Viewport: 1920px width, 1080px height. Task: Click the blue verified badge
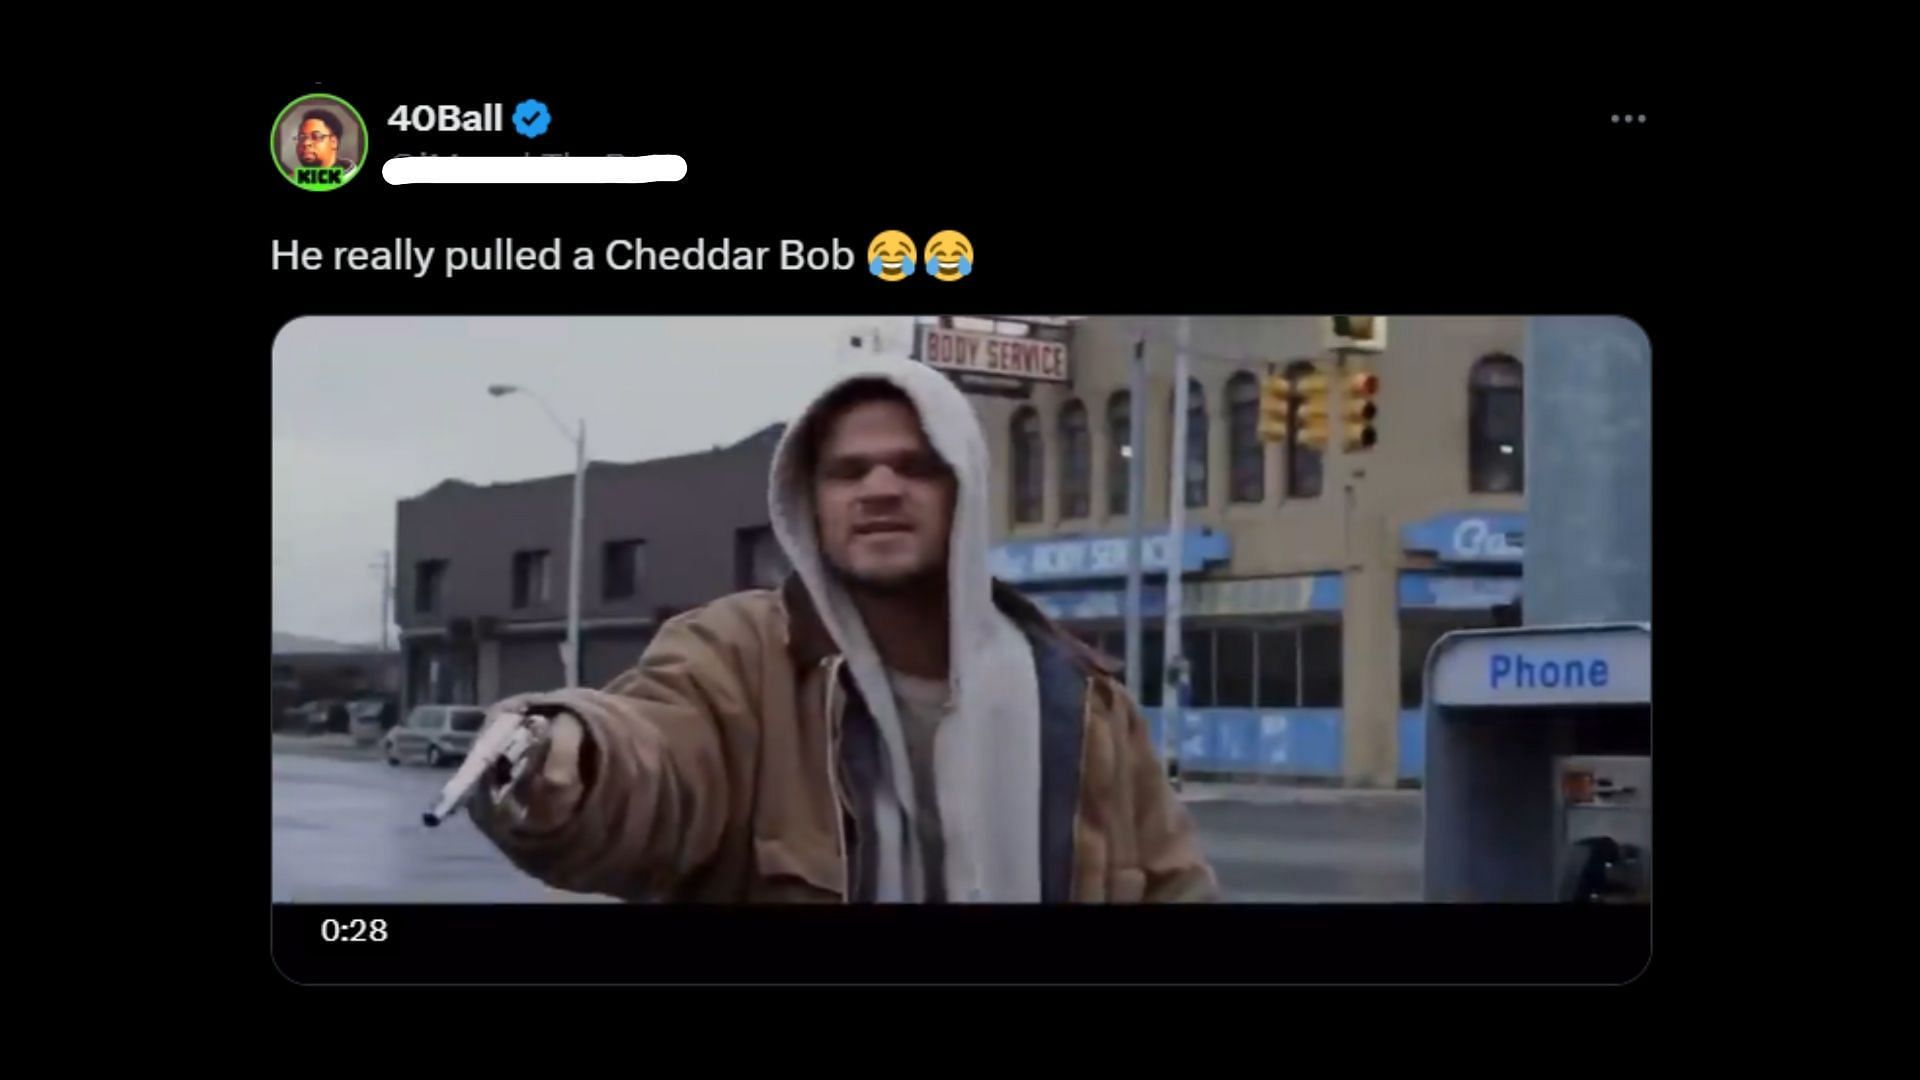pyautogui.click(x=531, y=119)
